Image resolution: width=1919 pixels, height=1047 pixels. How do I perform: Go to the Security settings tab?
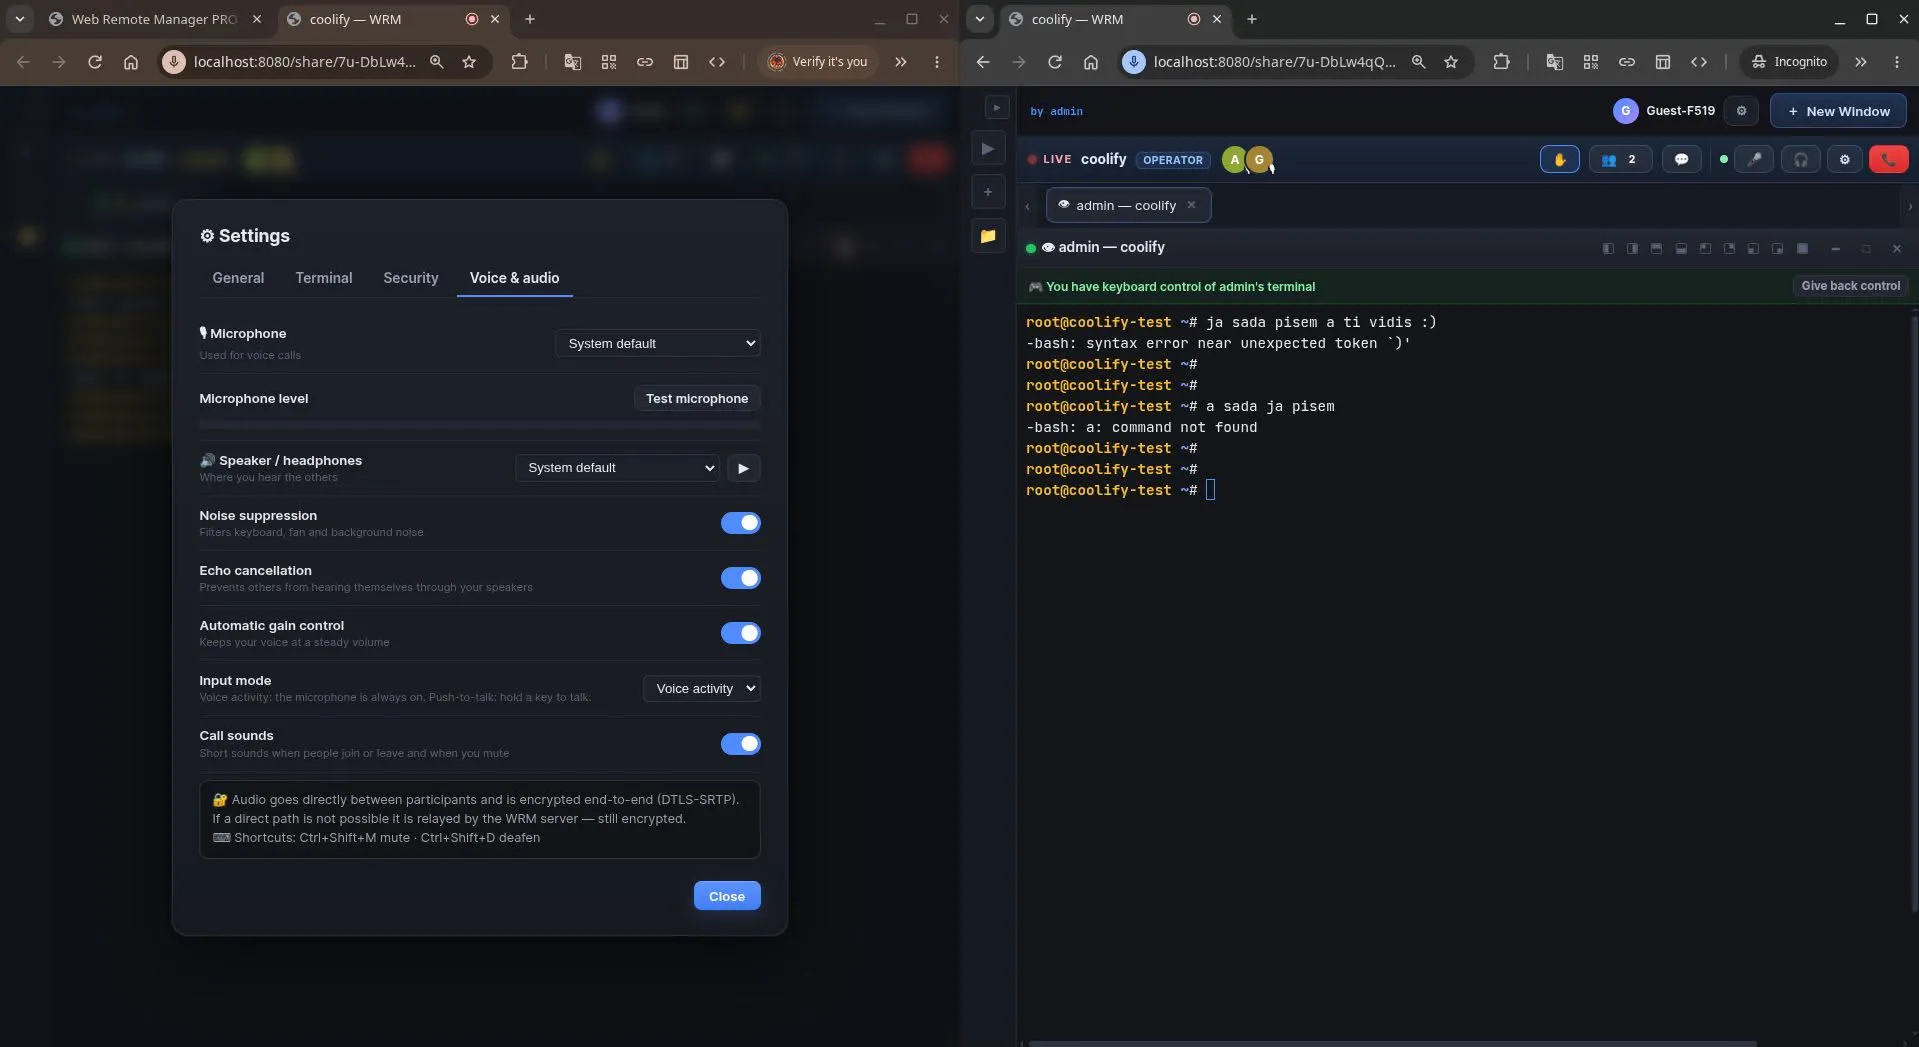pos(411,278)
